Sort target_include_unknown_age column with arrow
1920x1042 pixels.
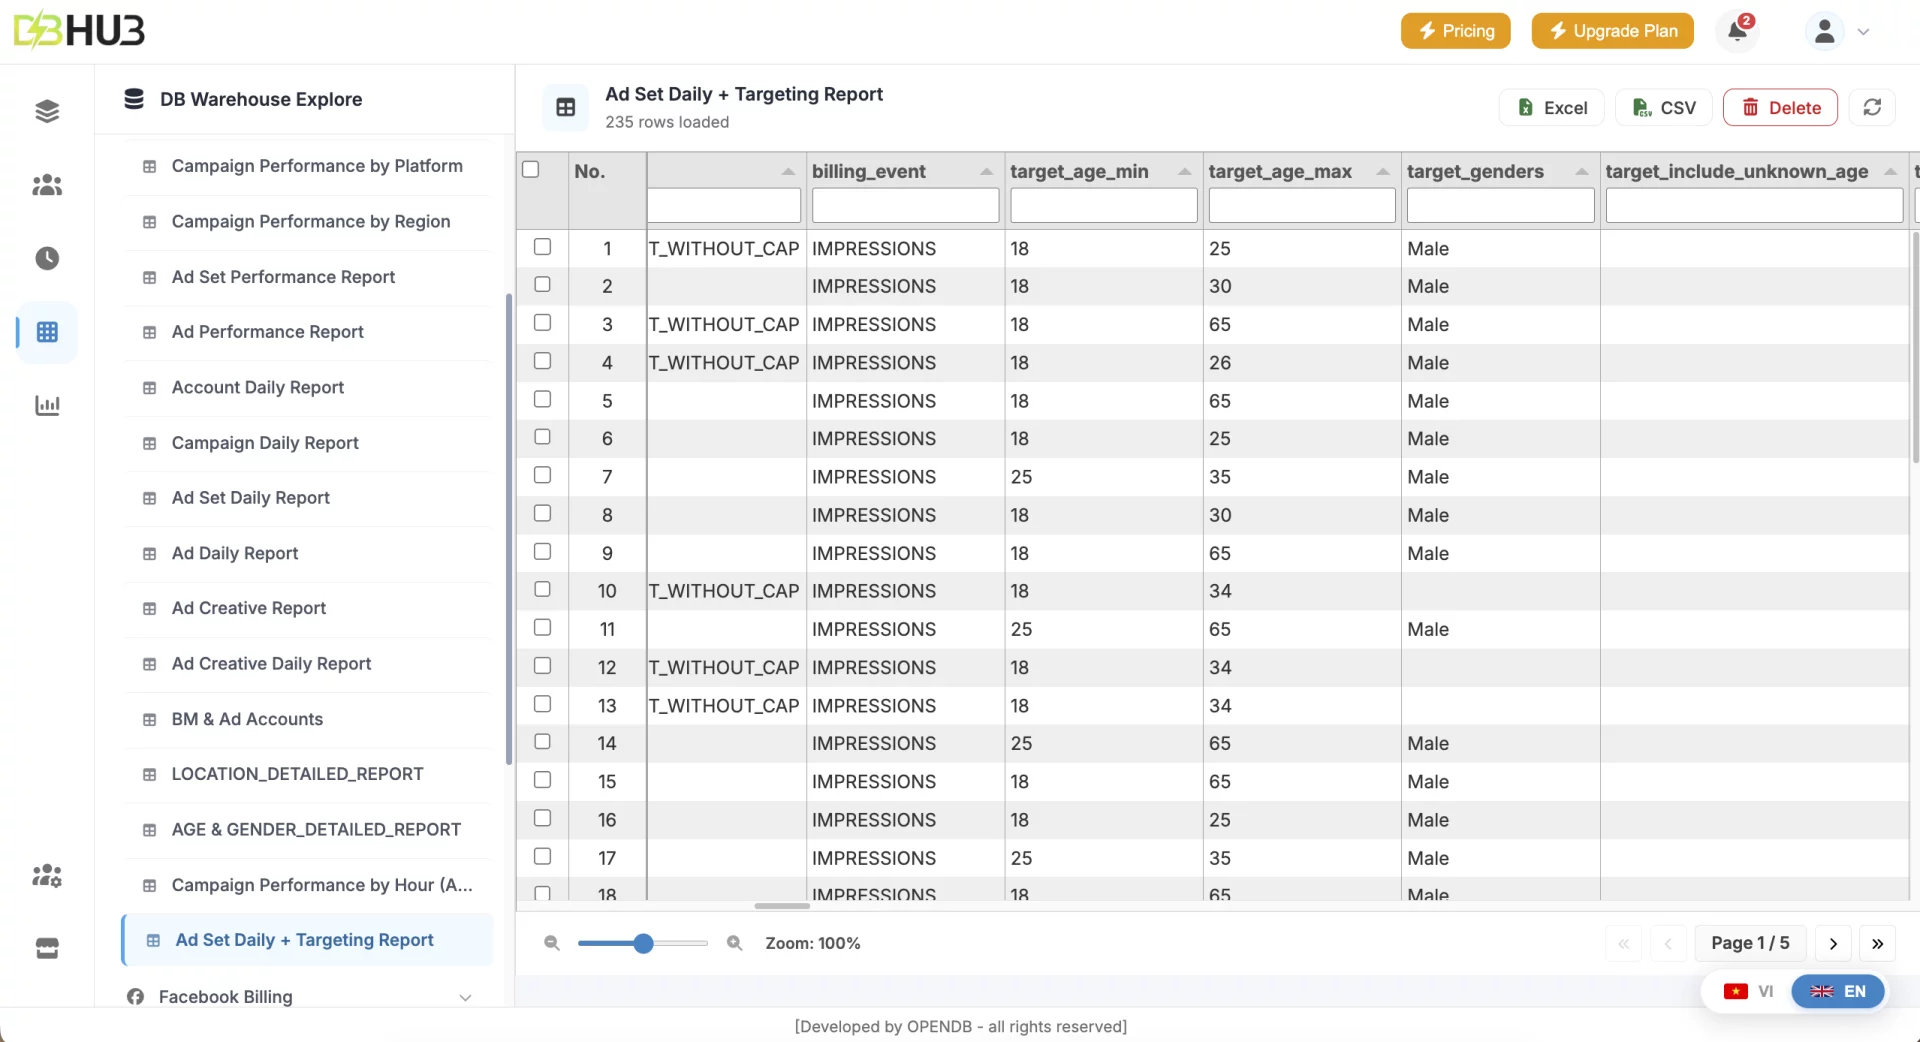pos(1890,172)
